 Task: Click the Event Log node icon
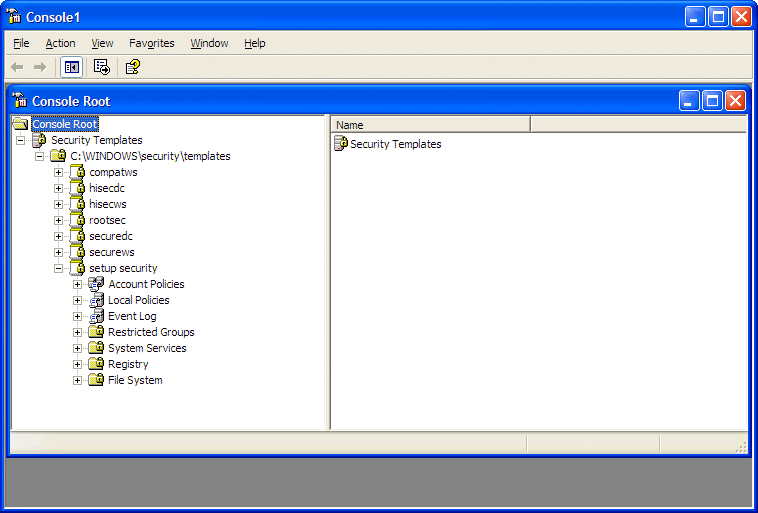tap(96, 316)
